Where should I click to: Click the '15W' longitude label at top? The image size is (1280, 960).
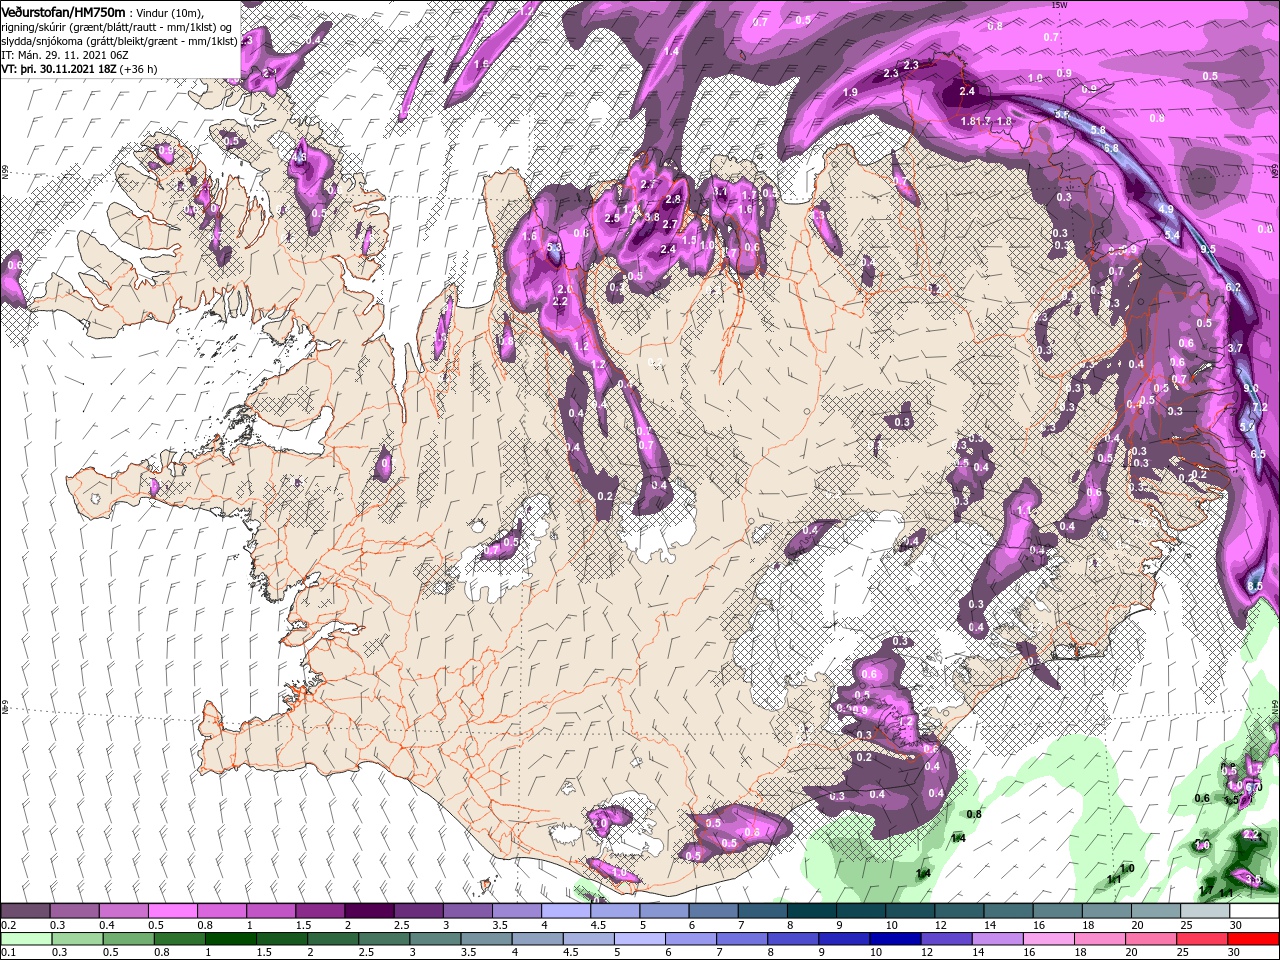click(x=1059, y=5)
